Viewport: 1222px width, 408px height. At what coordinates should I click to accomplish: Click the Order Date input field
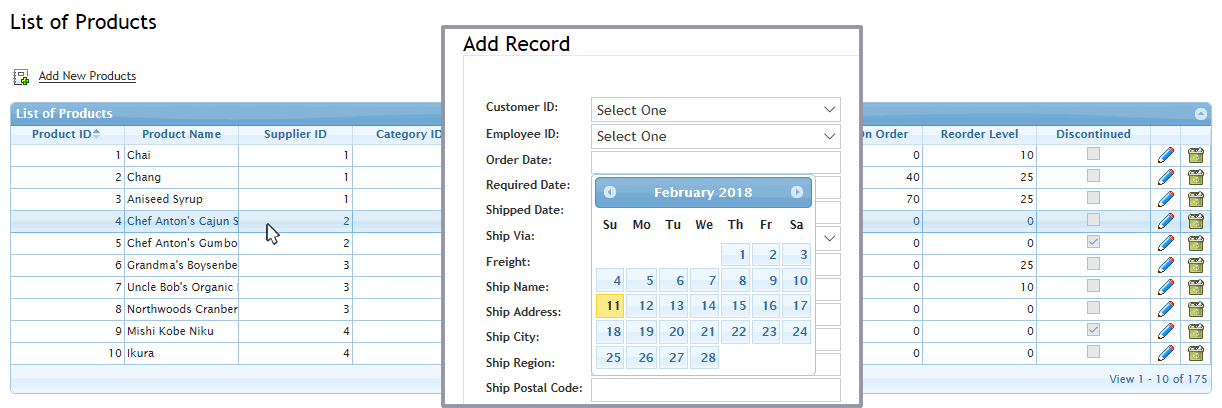716,162
